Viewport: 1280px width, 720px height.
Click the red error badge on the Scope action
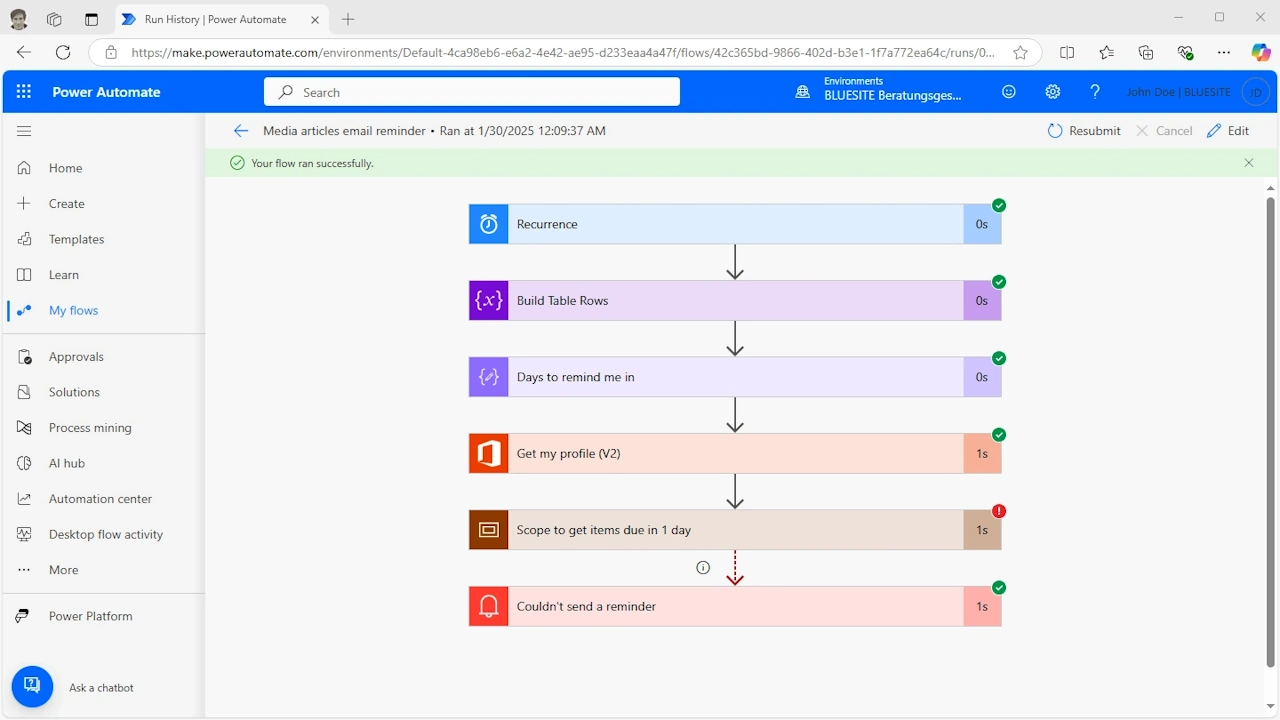tap(998, 511)
